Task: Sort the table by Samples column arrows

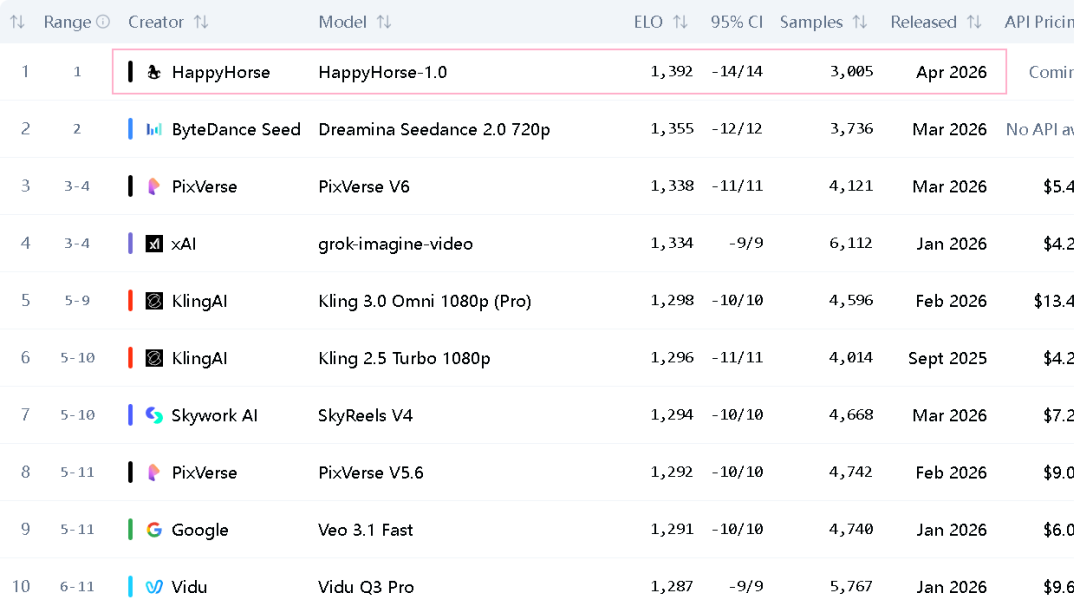Action: 860,22
